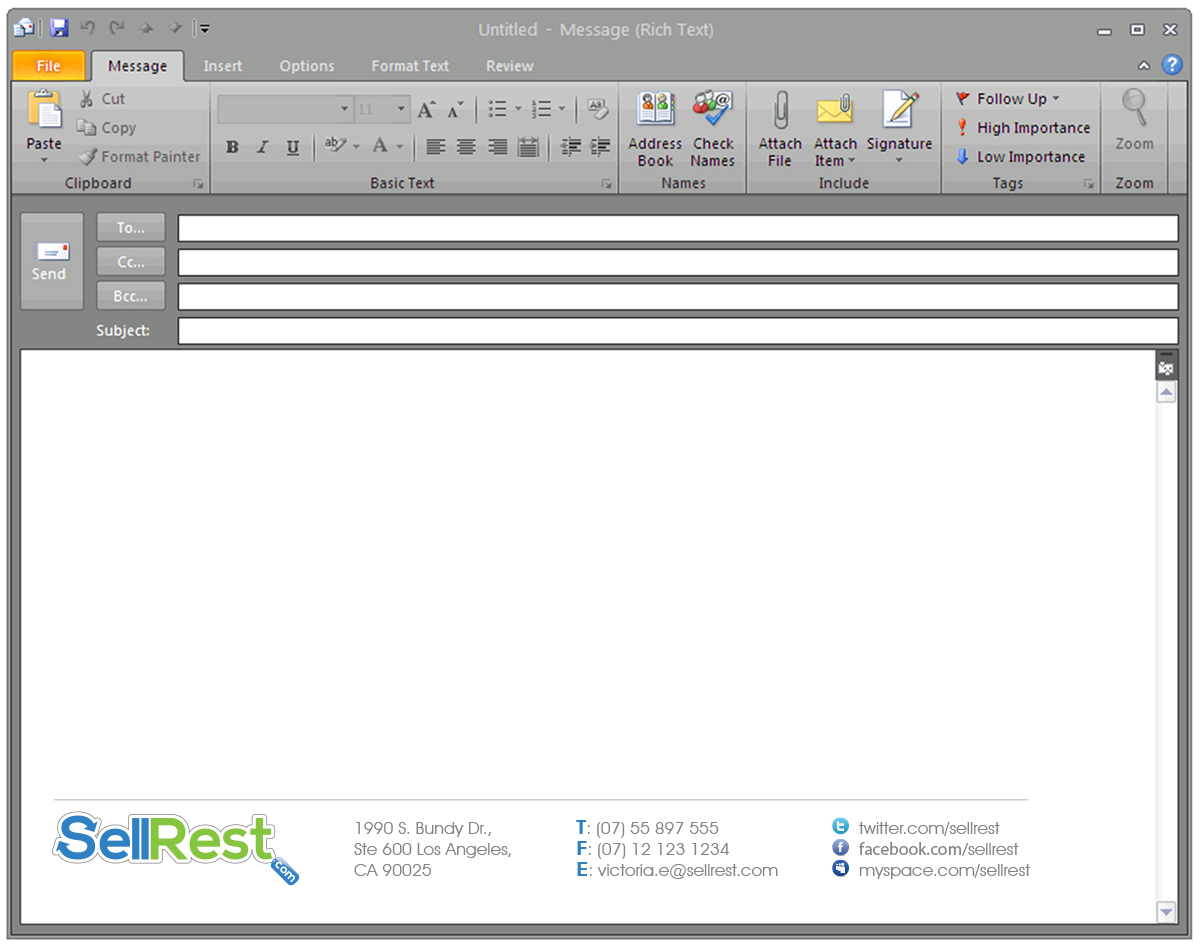Open the font color picker arrow

(x=400, y=147)
